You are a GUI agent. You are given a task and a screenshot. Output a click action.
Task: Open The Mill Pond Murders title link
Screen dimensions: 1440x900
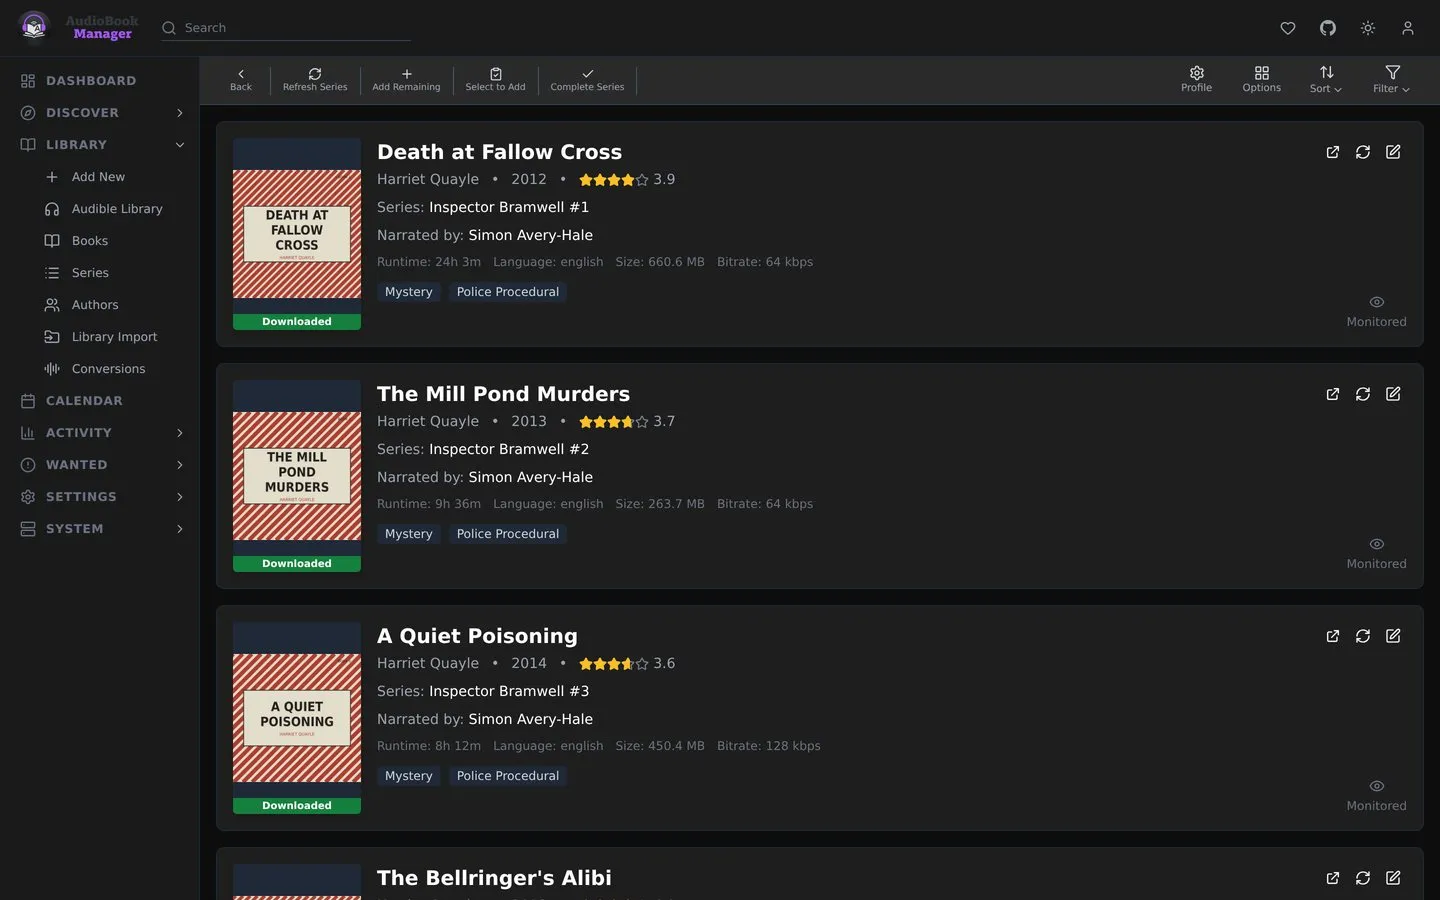503,394
